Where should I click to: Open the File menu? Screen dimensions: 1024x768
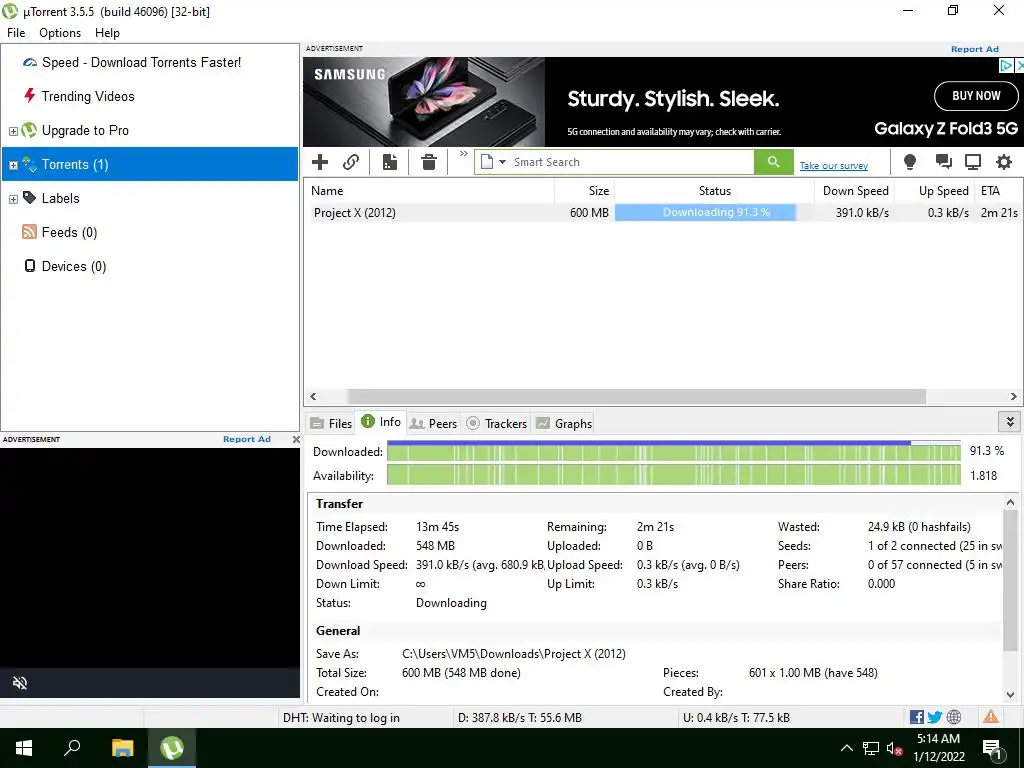click(x=16, y=33)
